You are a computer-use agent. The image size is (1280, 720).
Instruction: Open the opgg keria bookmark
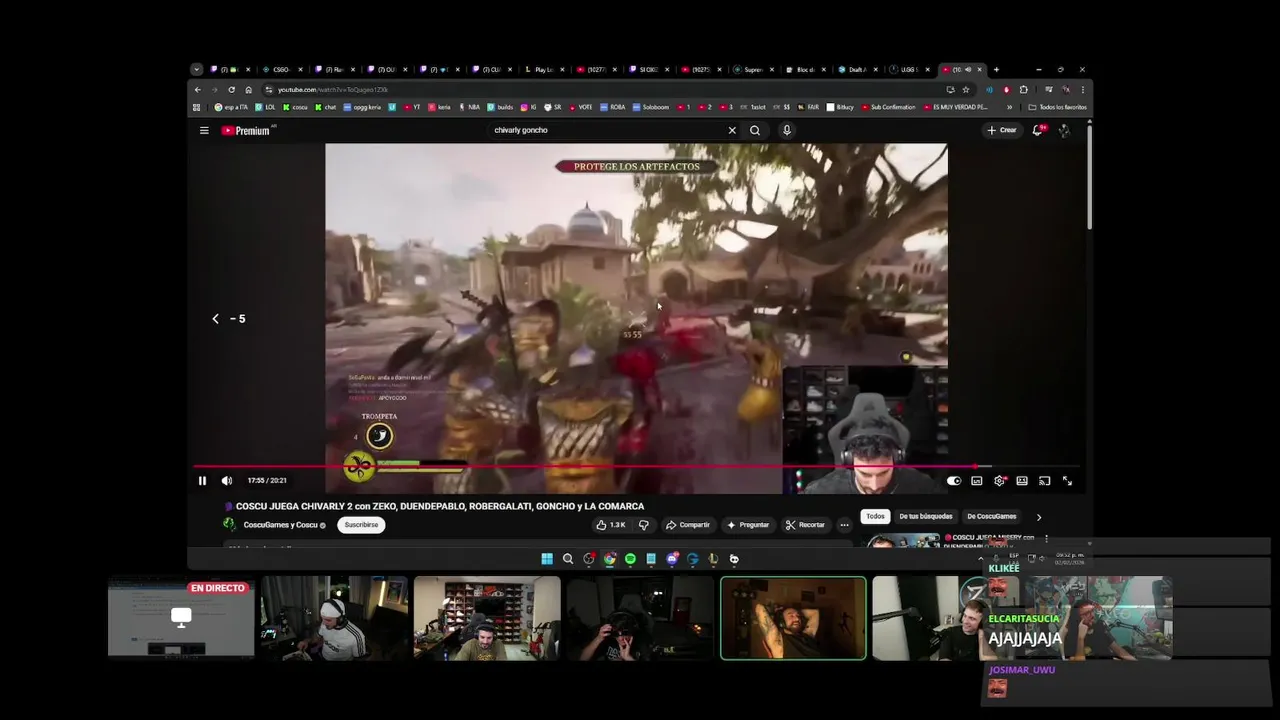click(362, 107)
